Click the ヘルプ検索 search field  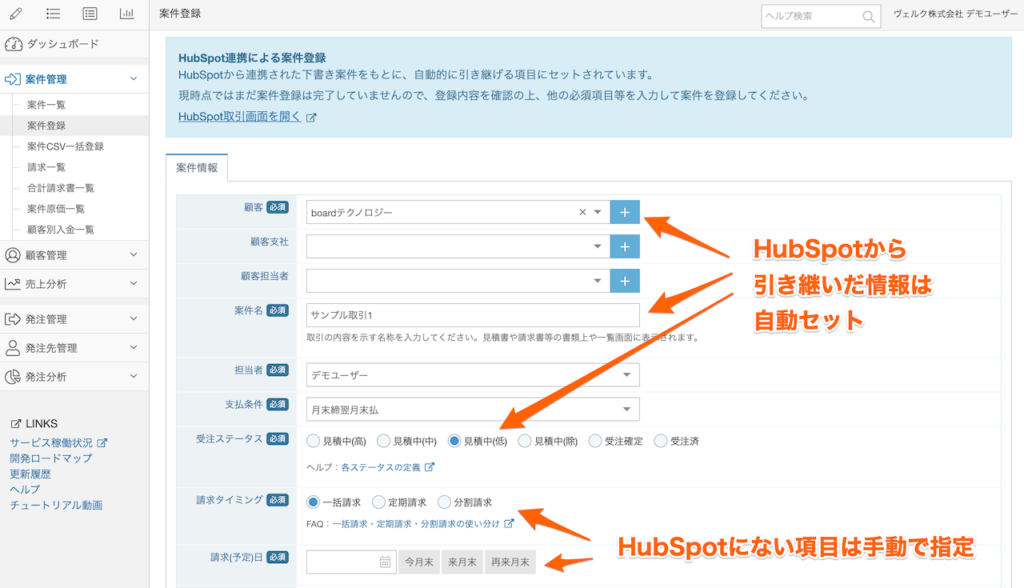tap(820, 16)
